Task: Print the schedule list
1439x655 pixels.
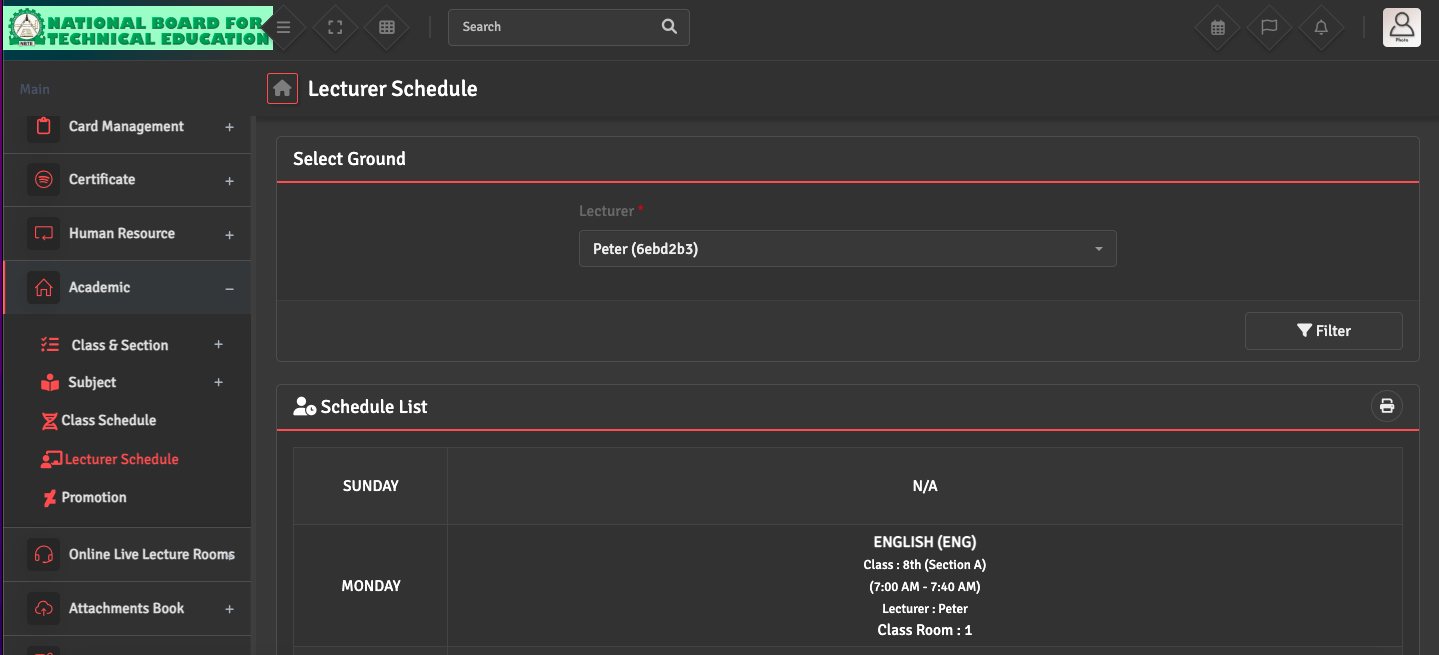Action: pos(1386,406)
